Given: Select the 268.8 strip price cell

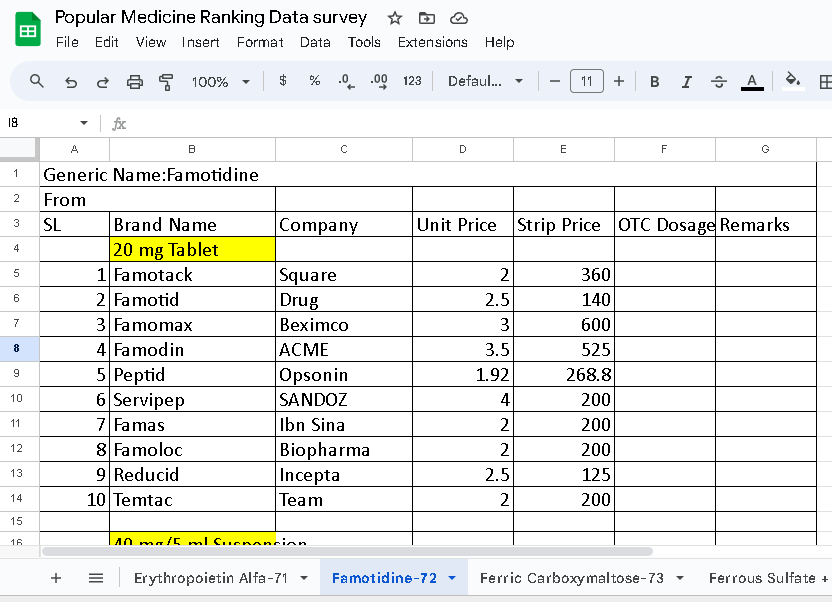Looking at the screenshot, I should pos(564,374).
